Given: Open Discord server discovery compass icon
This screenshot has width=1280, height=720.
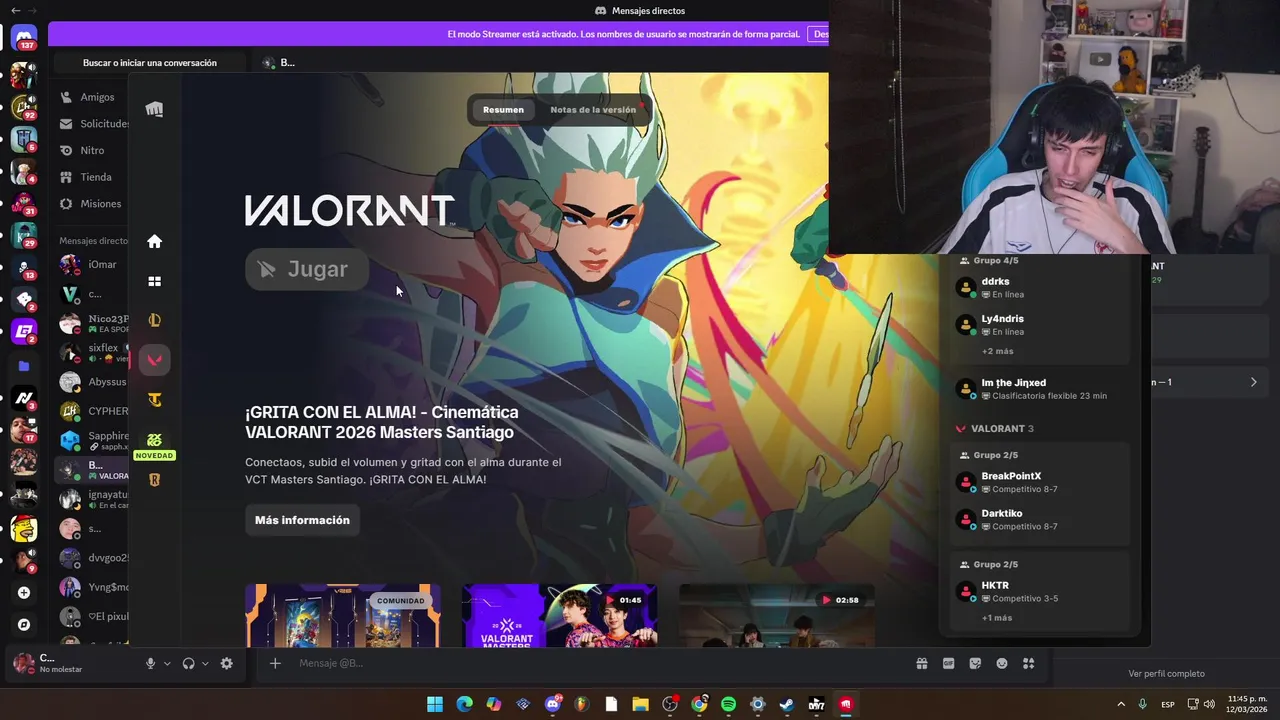Looking at the screenshot, I should 24,625.
